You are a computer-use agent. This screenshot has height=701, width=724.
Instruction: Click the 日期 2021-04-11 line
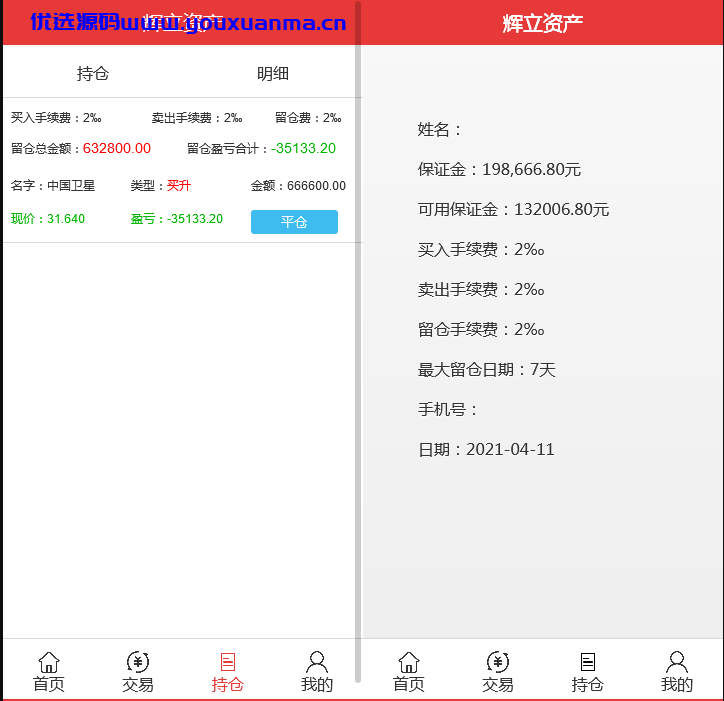point(486,449)
